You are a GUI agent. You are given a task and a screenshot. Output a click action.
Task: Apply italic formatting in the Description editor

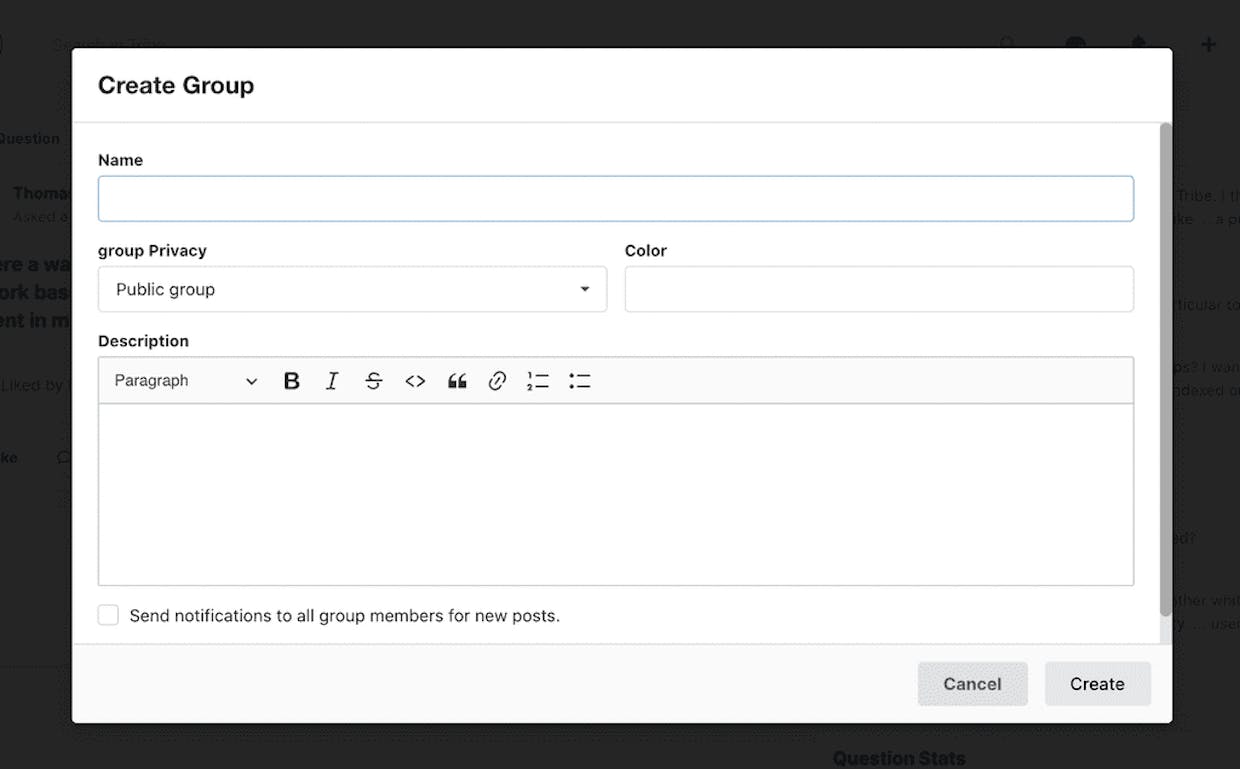(332, 381)
